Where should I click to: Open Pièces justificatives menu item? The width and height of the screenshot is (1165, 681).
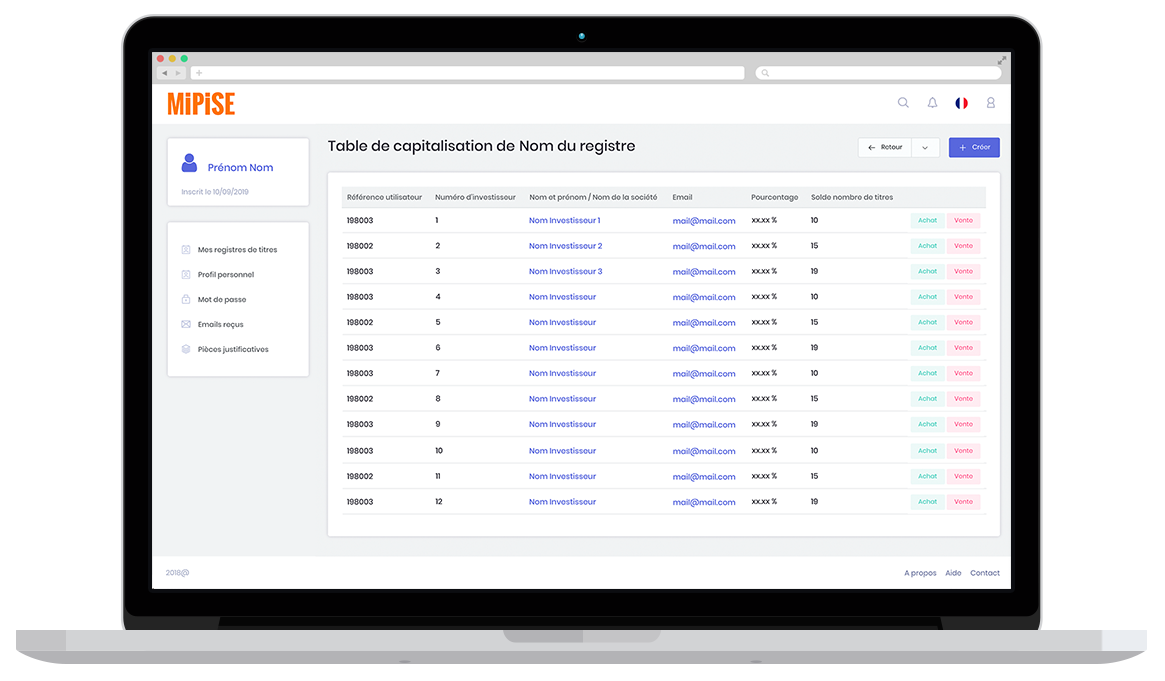tap(233, 349)
